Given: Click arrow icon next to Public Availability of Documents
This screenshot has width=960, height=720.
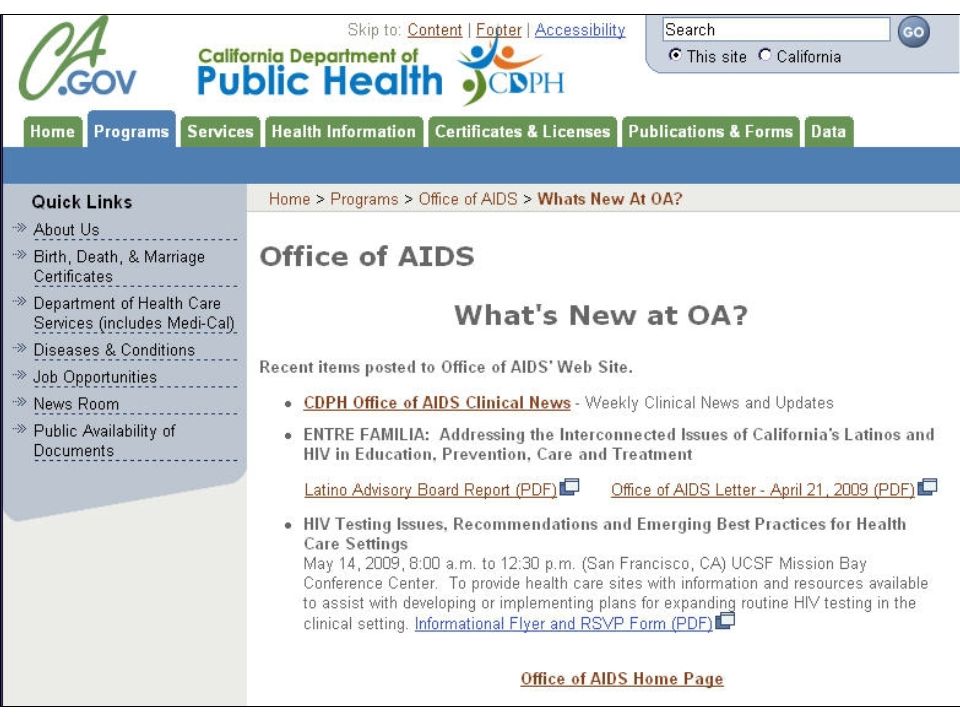Looking at the screenshot, I should tap(20, 429).
